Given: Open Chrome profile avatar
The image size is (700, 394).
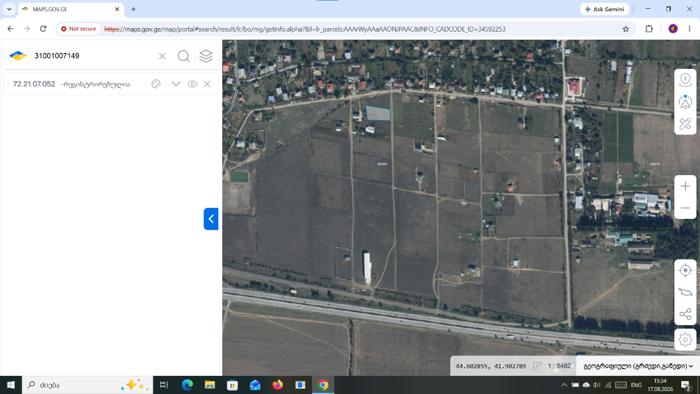Looking at the screenshot, I should click(x=673, y=29).
